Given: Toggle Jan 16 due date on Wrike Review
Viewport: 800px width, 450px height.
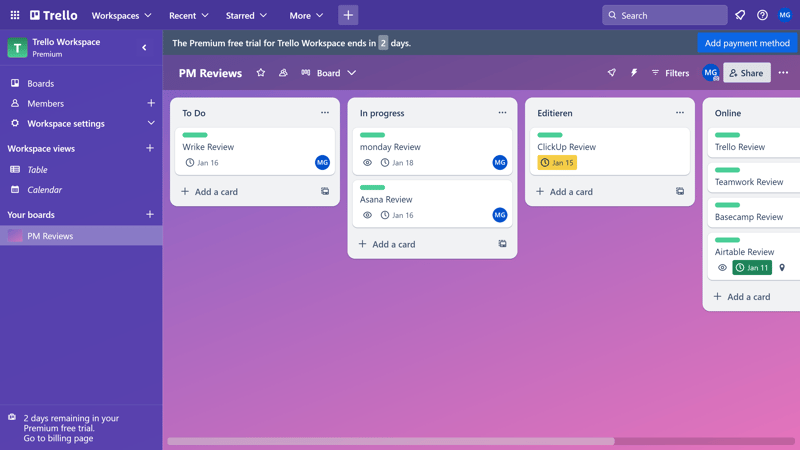Looking at the screenshot, I should pos(202,163).
